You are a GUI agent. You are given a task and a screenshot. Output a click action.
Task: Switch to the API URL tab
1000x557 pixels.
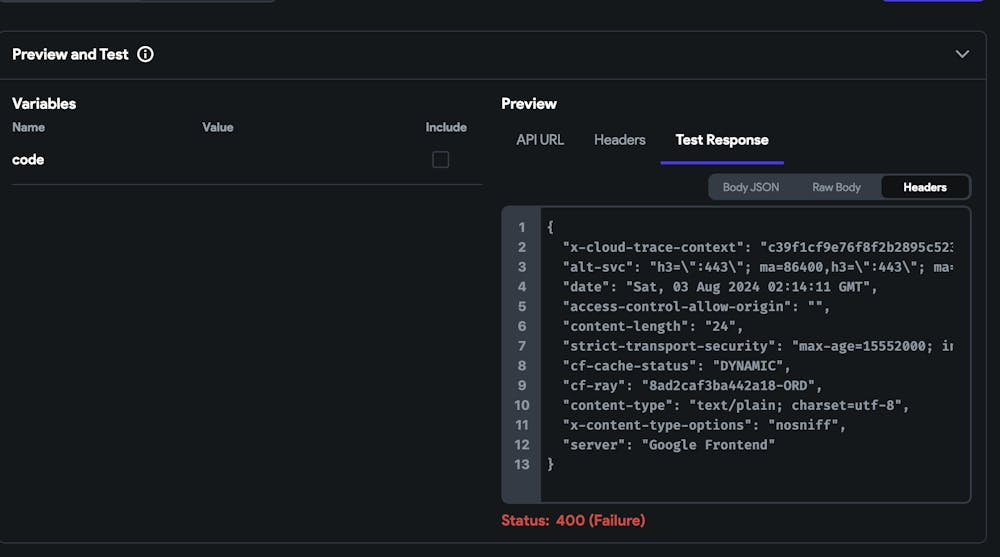[540, 140]
